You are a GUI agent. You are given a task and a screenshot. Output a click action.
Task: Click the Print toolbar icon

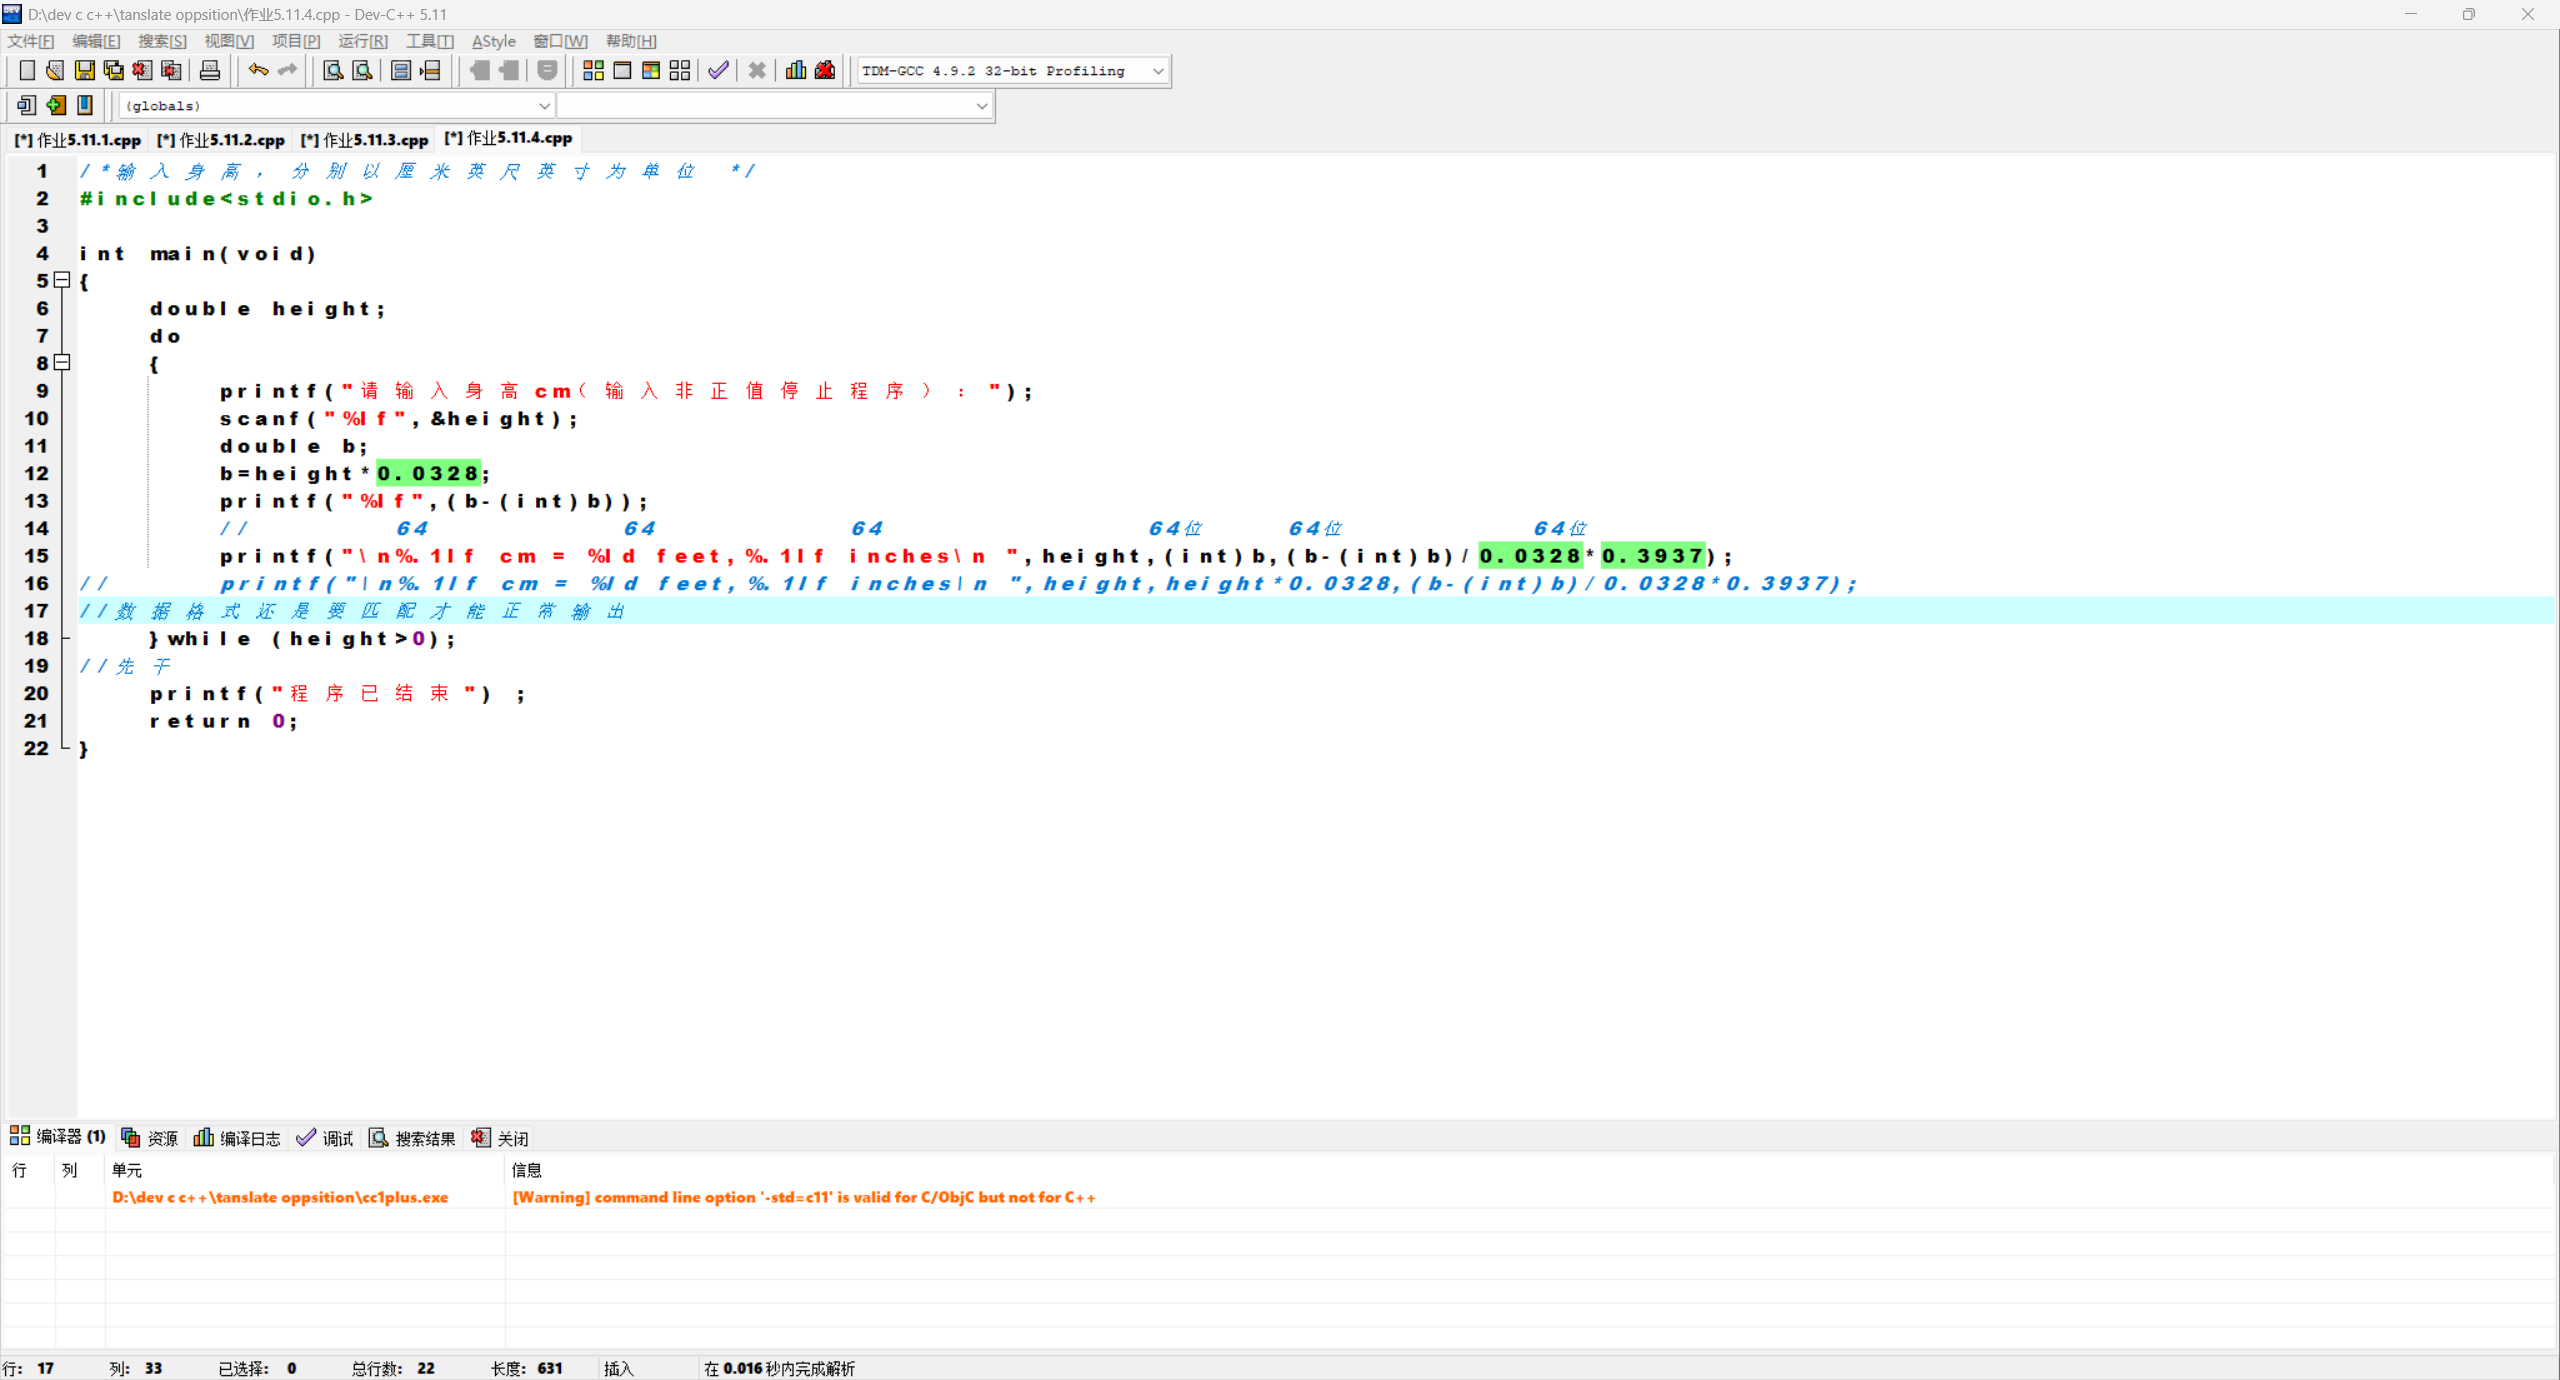tap(209, 70)
